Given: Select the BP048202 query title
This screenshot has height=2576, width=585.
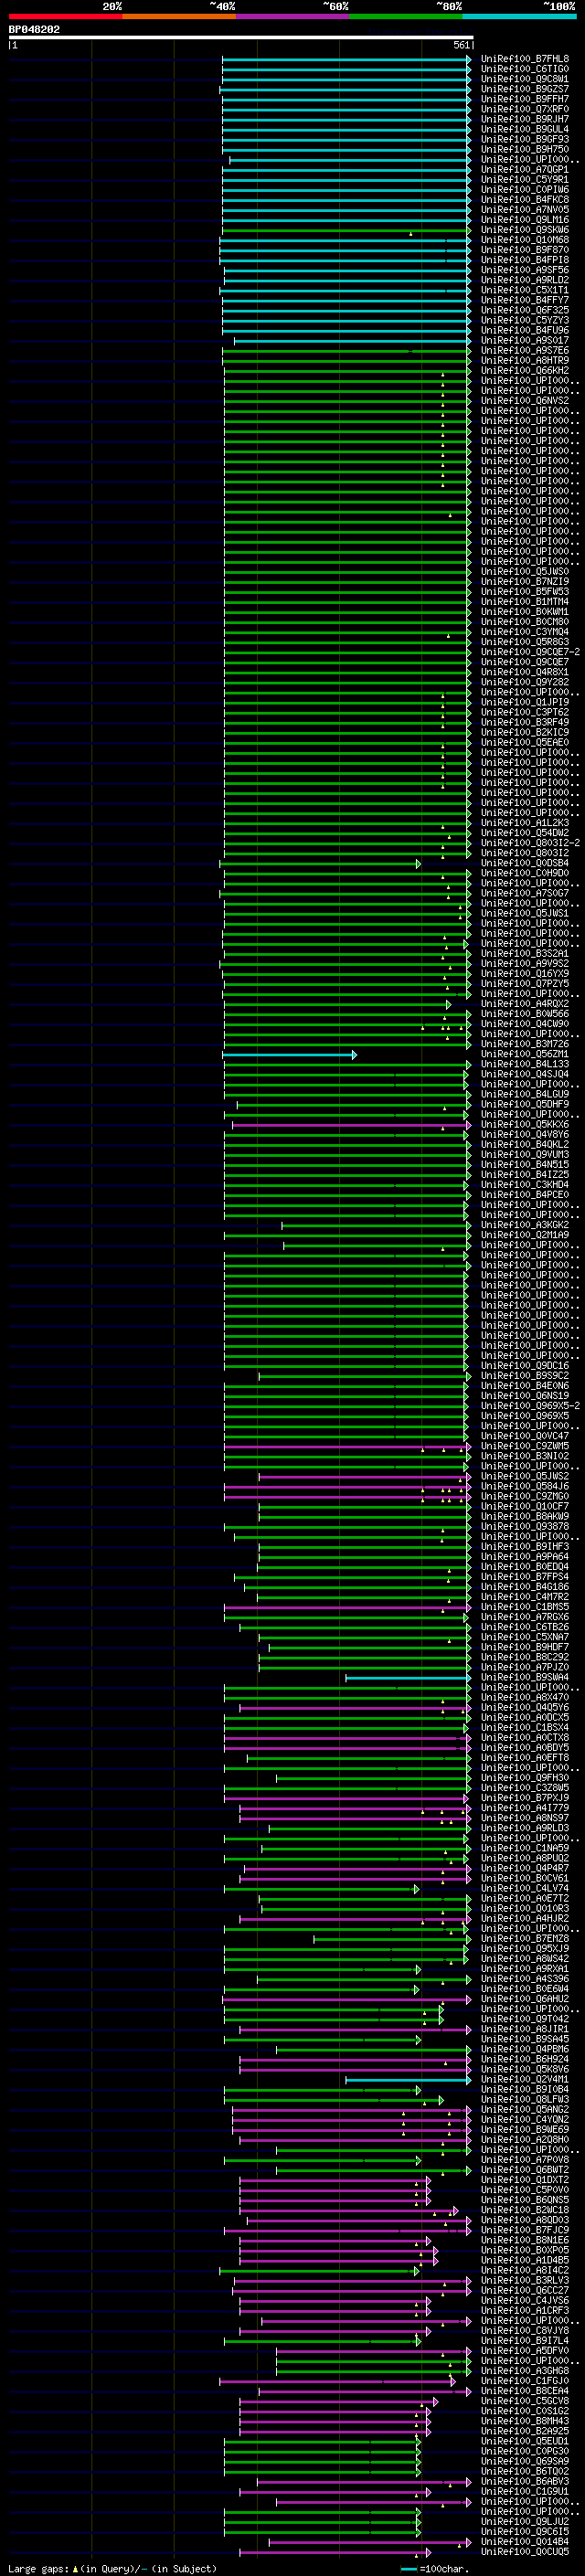Looking at the screenshot, I should tap(35, 29).
